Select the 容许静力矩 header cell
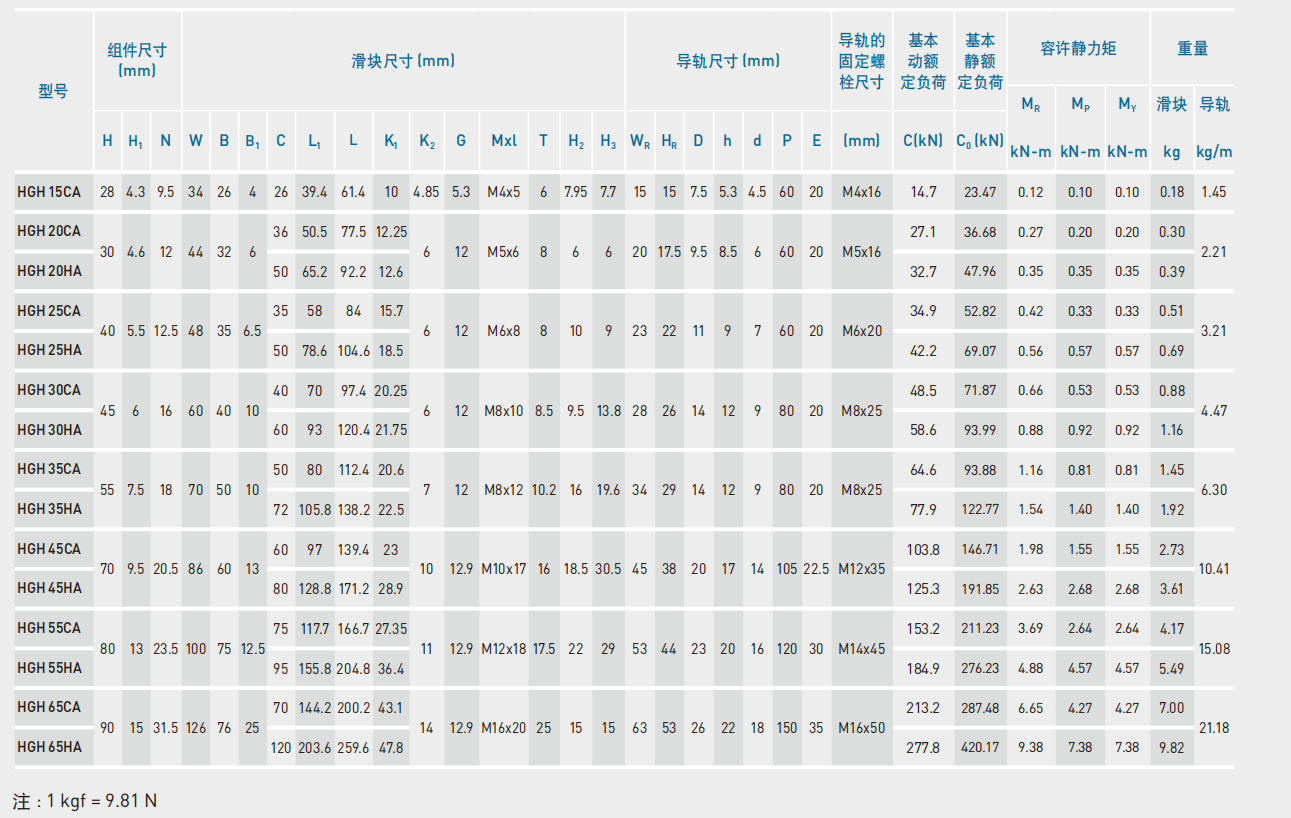 pyautogui.click(x=1078, y=48)
